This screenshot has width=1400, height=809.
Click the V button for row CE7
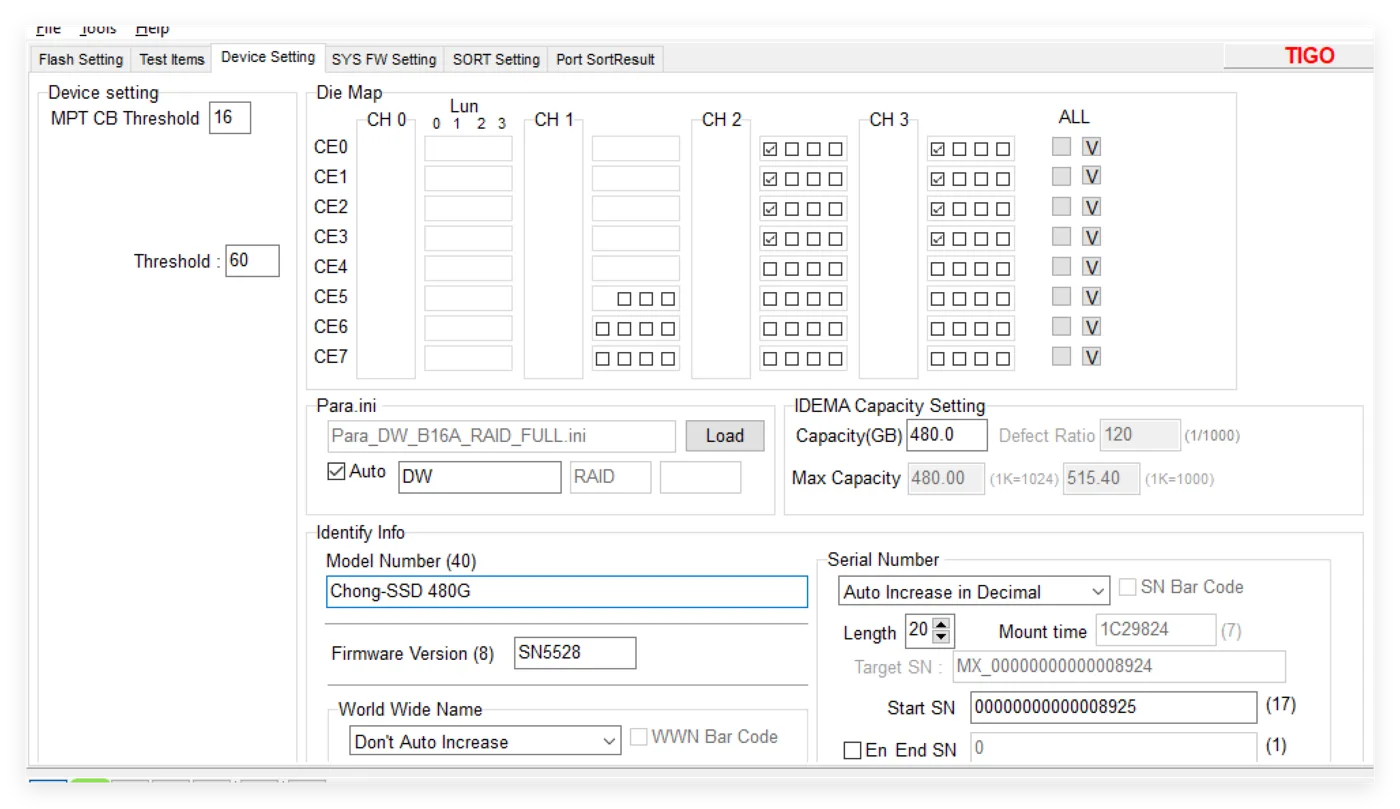(1092, 357)
